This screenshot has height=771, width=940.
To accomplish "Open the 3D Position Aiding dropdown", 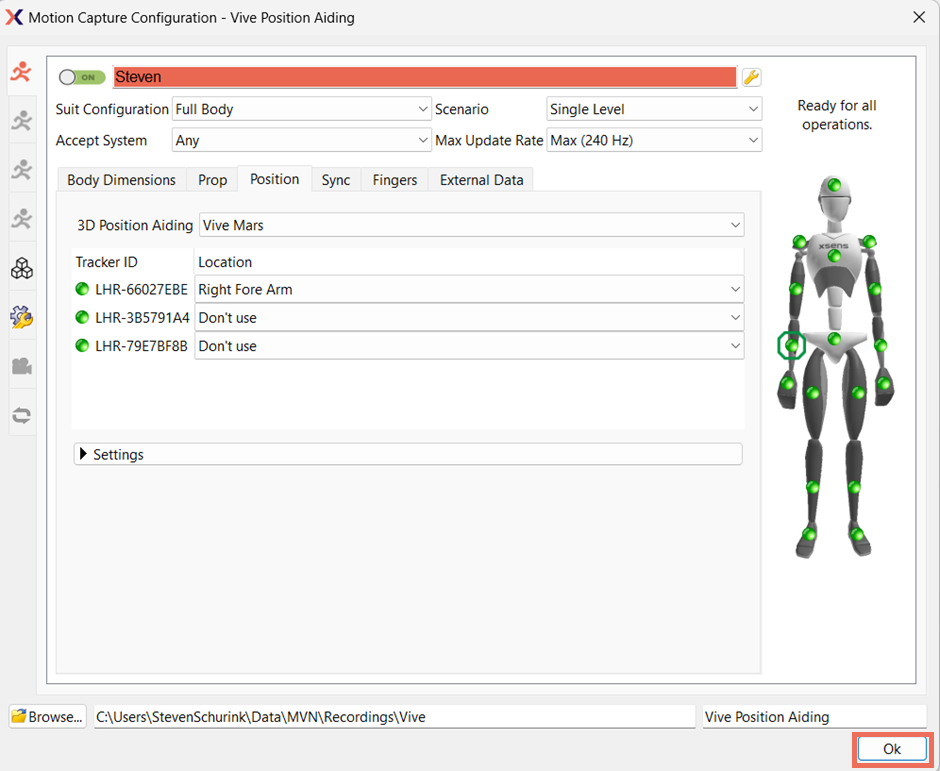I will tap(471, 226).
